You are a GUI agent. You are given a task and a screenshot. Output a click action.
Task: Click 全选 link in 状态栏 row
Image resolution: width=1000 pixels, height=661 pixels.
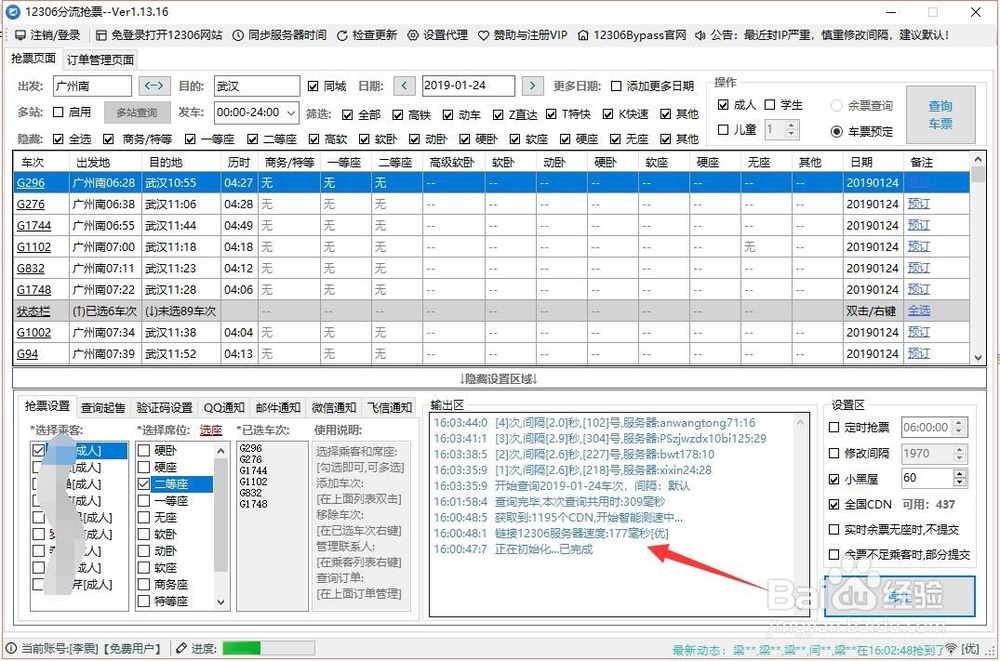pyautogui.click(x=919, y=311)
